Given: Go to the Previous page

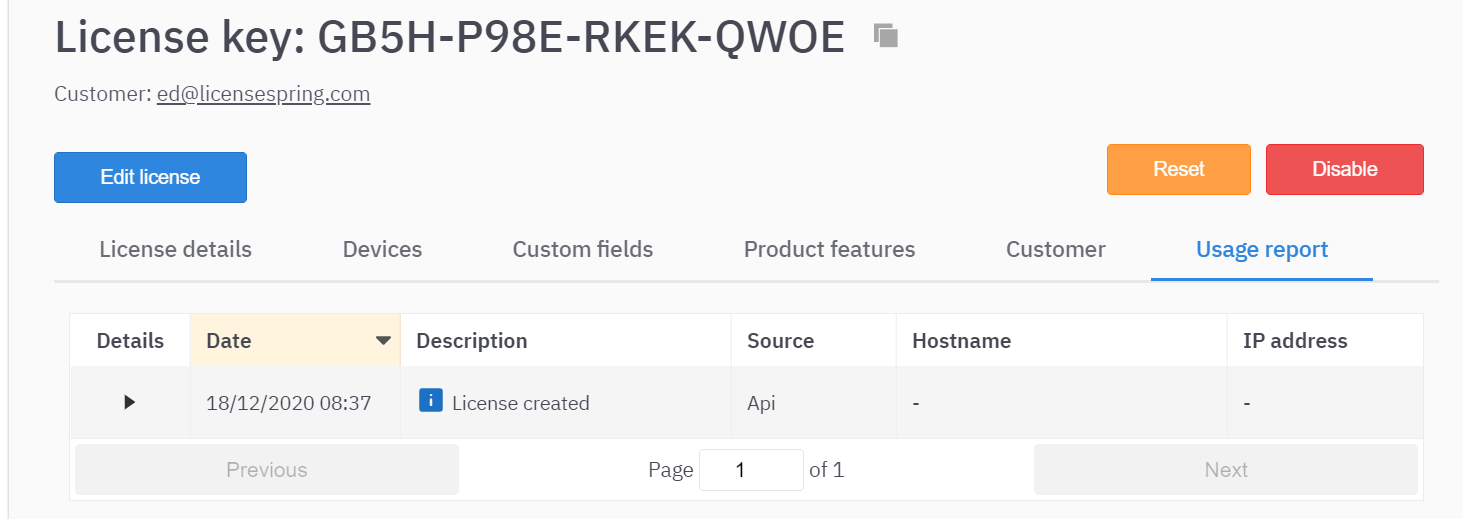Looking at the screenshot, I should (x=266, y=470).
